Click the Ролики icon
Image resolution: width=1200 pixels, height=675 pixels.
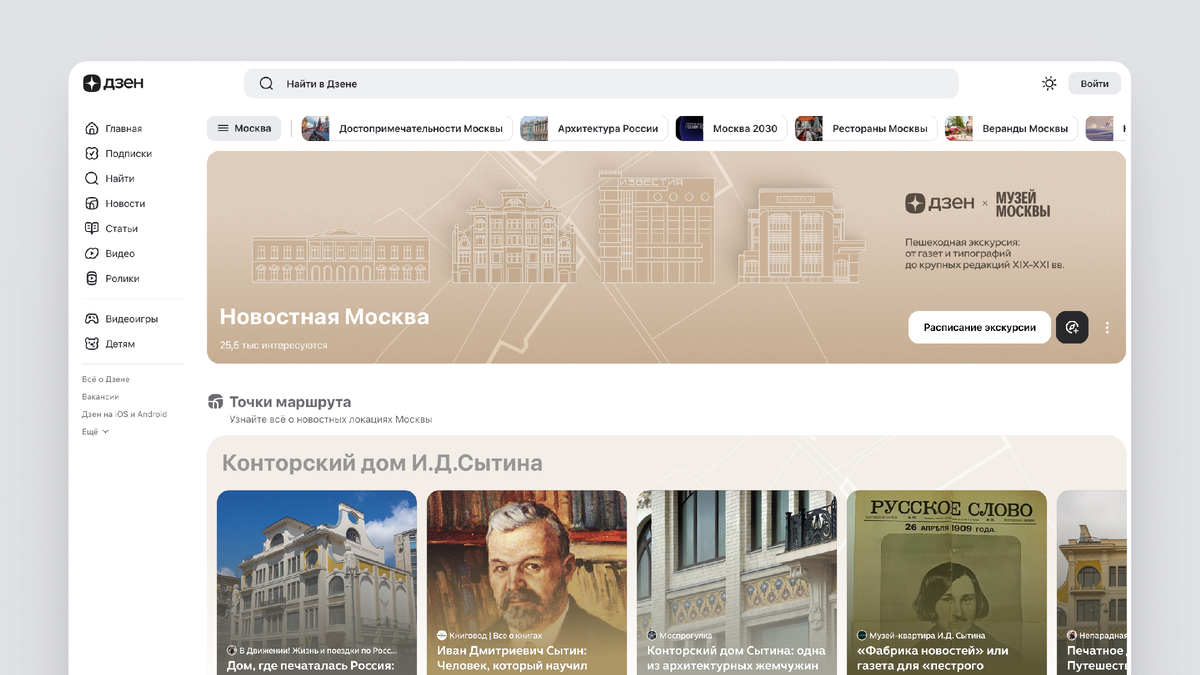click(x=91, y=278)
